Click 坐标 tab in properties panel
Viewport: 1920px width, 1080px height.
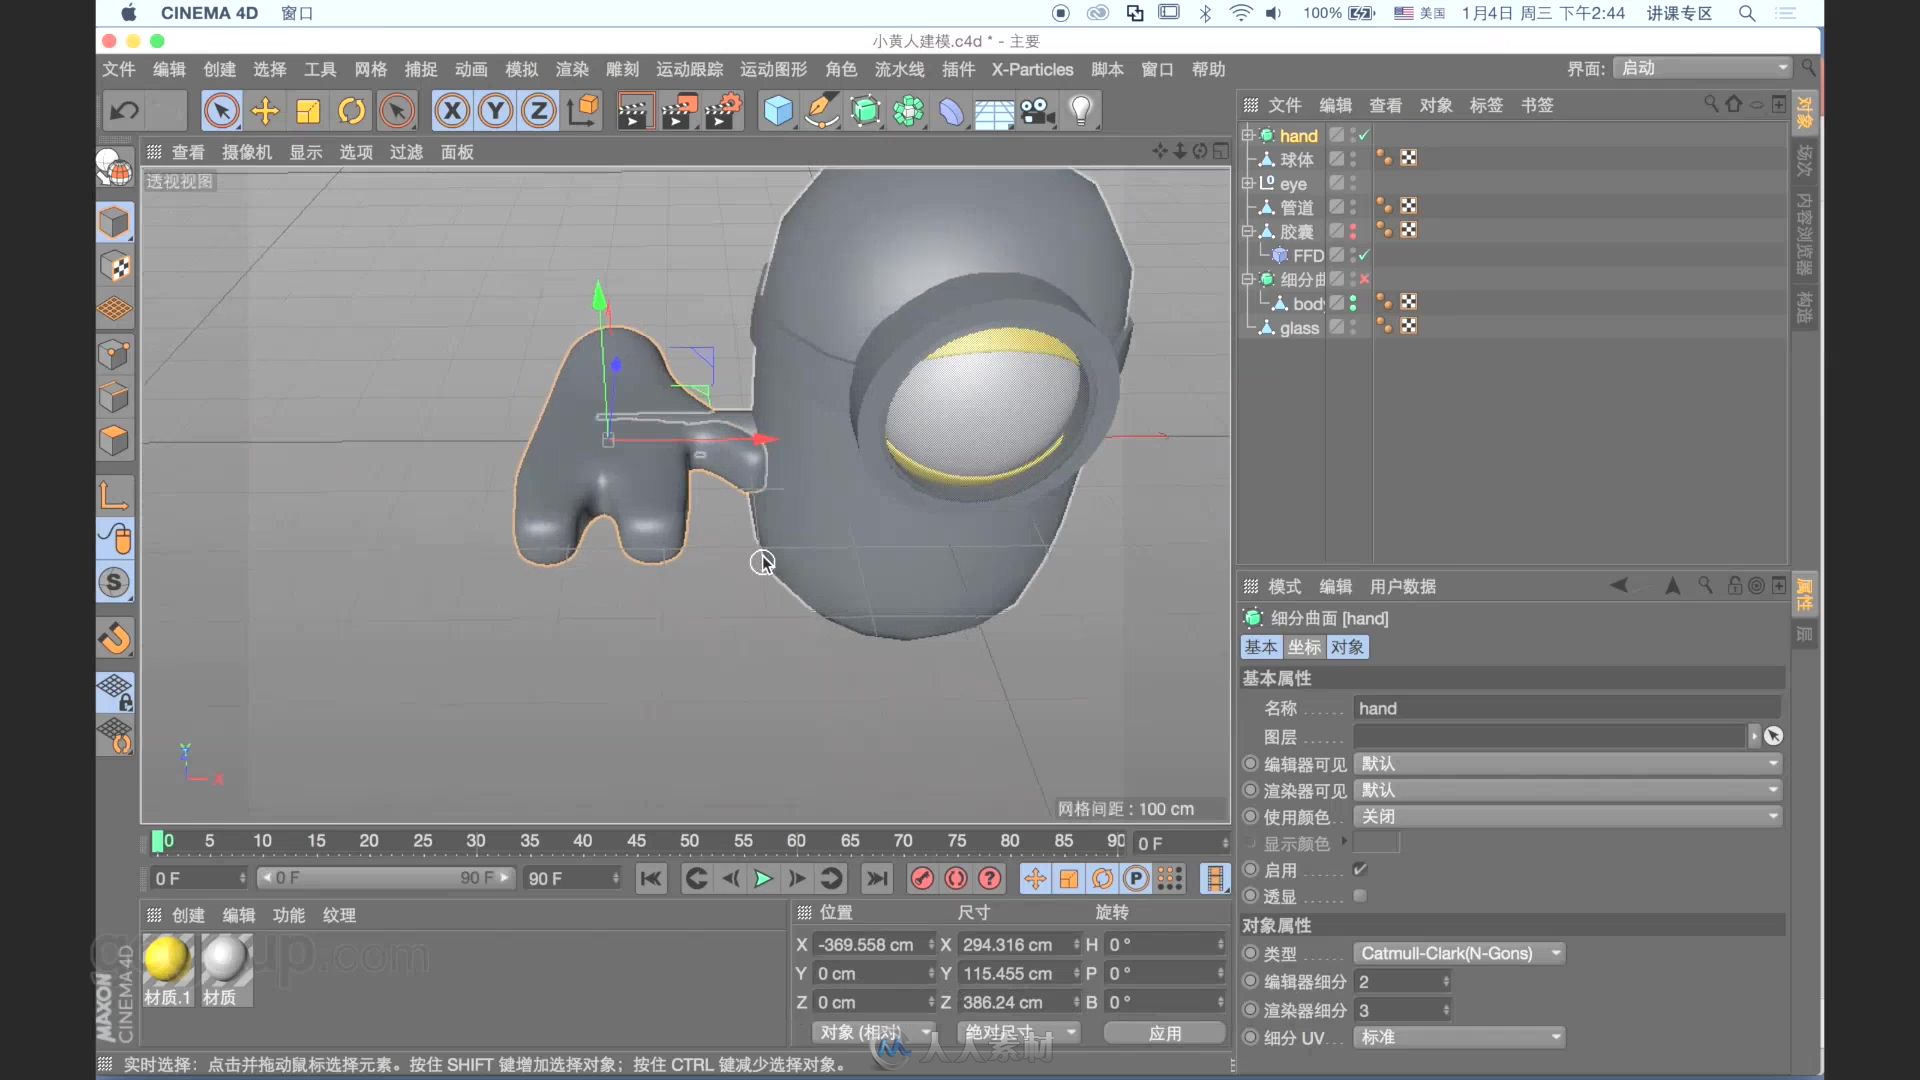click(1303, 646)
